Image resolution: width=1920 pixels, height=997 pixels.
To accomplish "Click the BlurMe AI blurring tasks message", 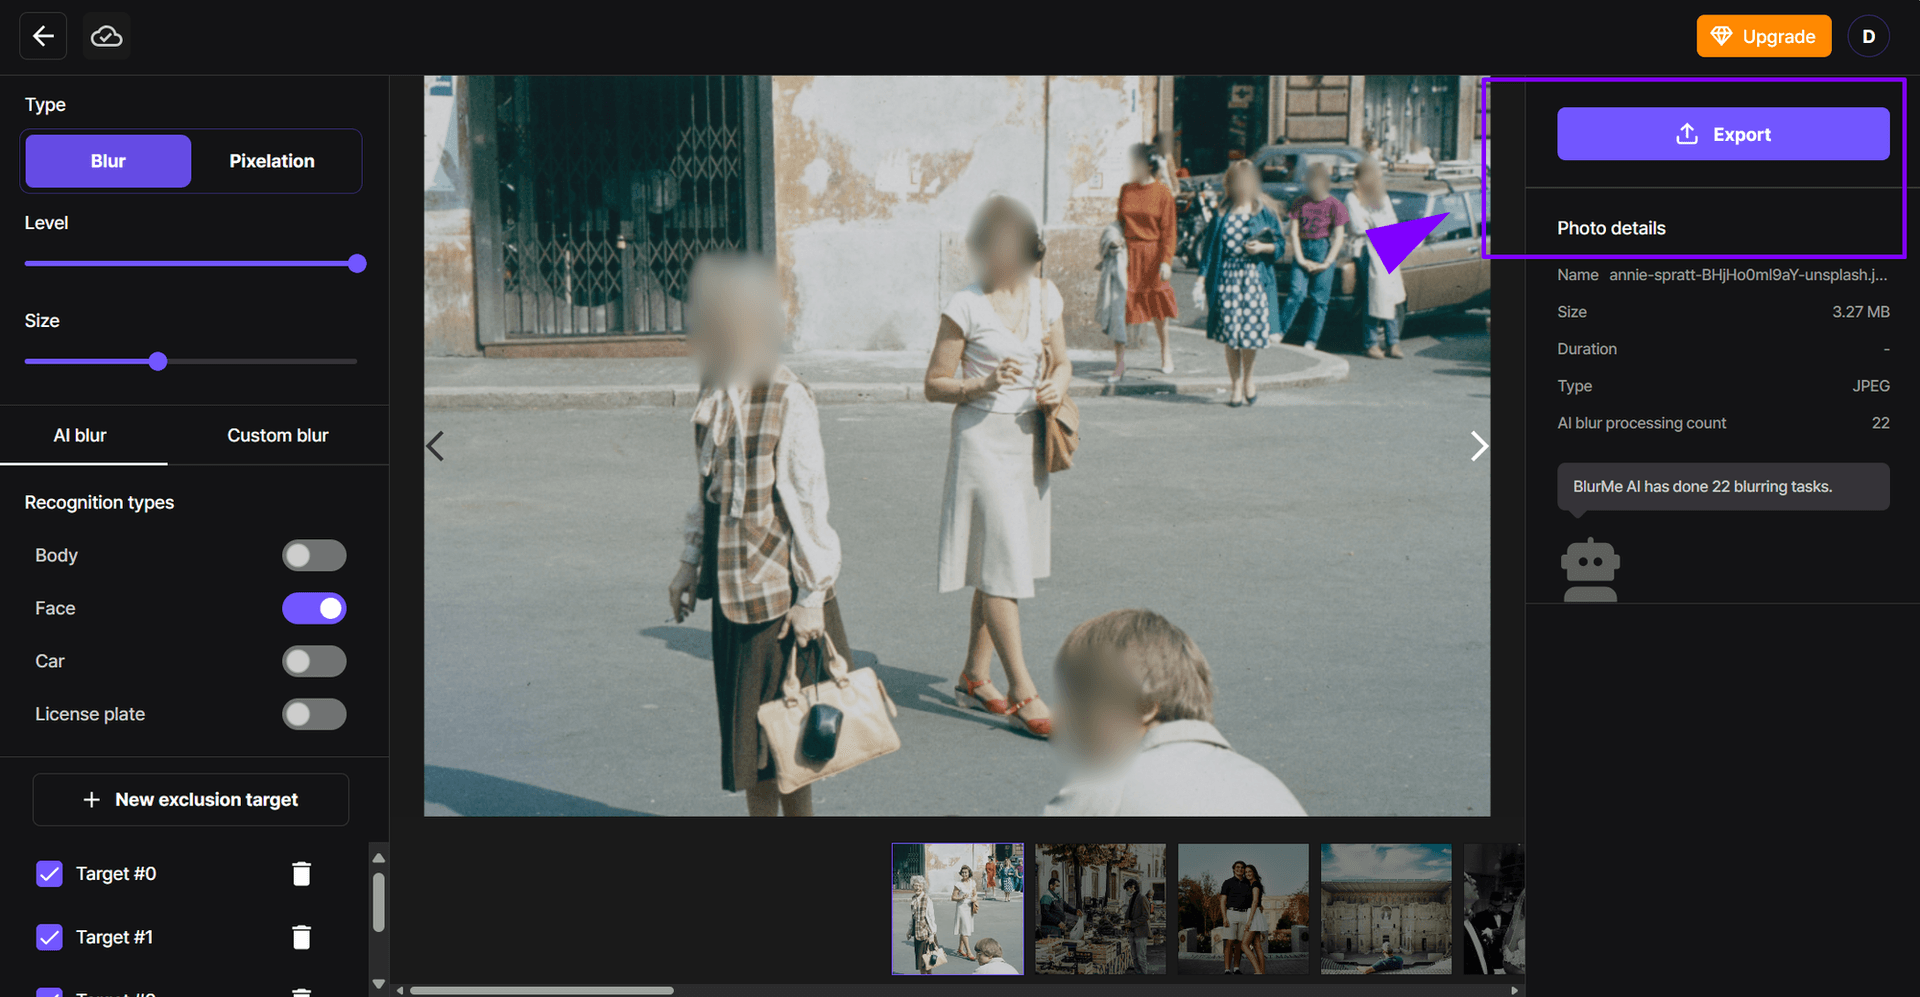I will 1722,486.
